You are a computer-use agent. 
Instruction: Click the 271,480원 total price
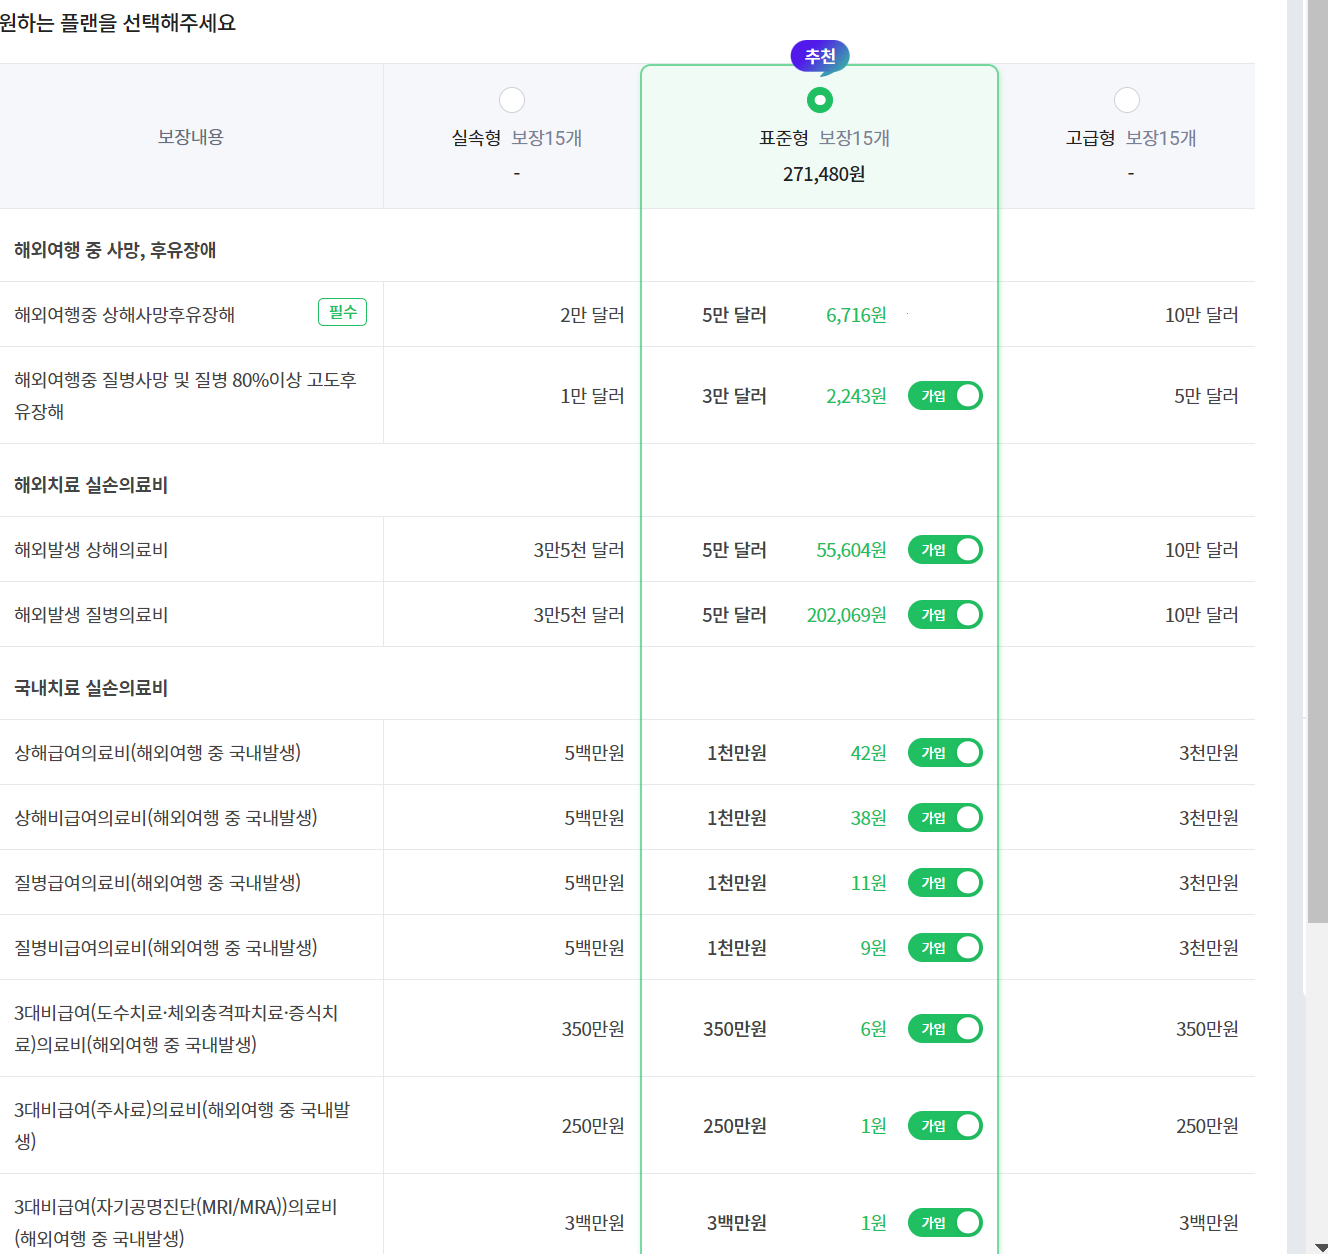pyautogui.click(x=824, y=174)
